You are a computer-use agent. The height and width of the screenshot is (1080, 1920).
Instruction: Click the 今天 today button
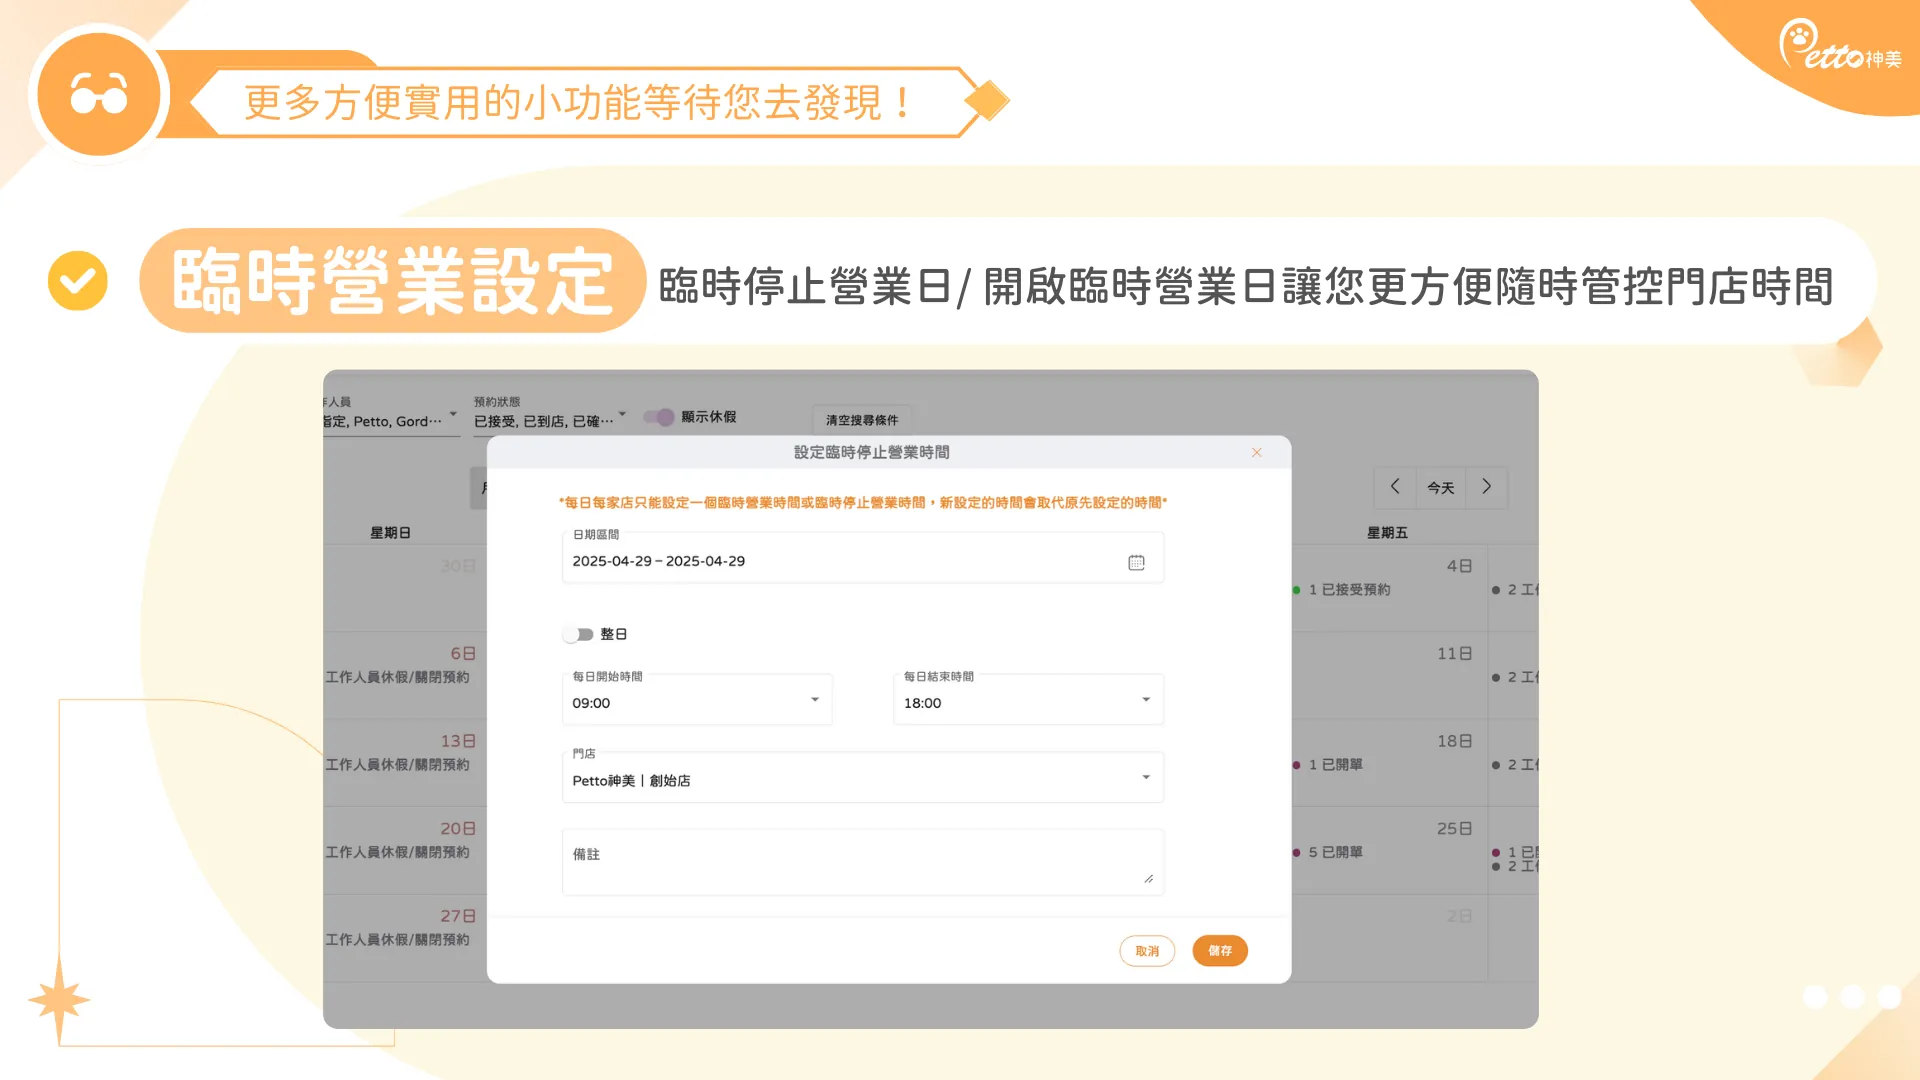(x=1441, y=488)
